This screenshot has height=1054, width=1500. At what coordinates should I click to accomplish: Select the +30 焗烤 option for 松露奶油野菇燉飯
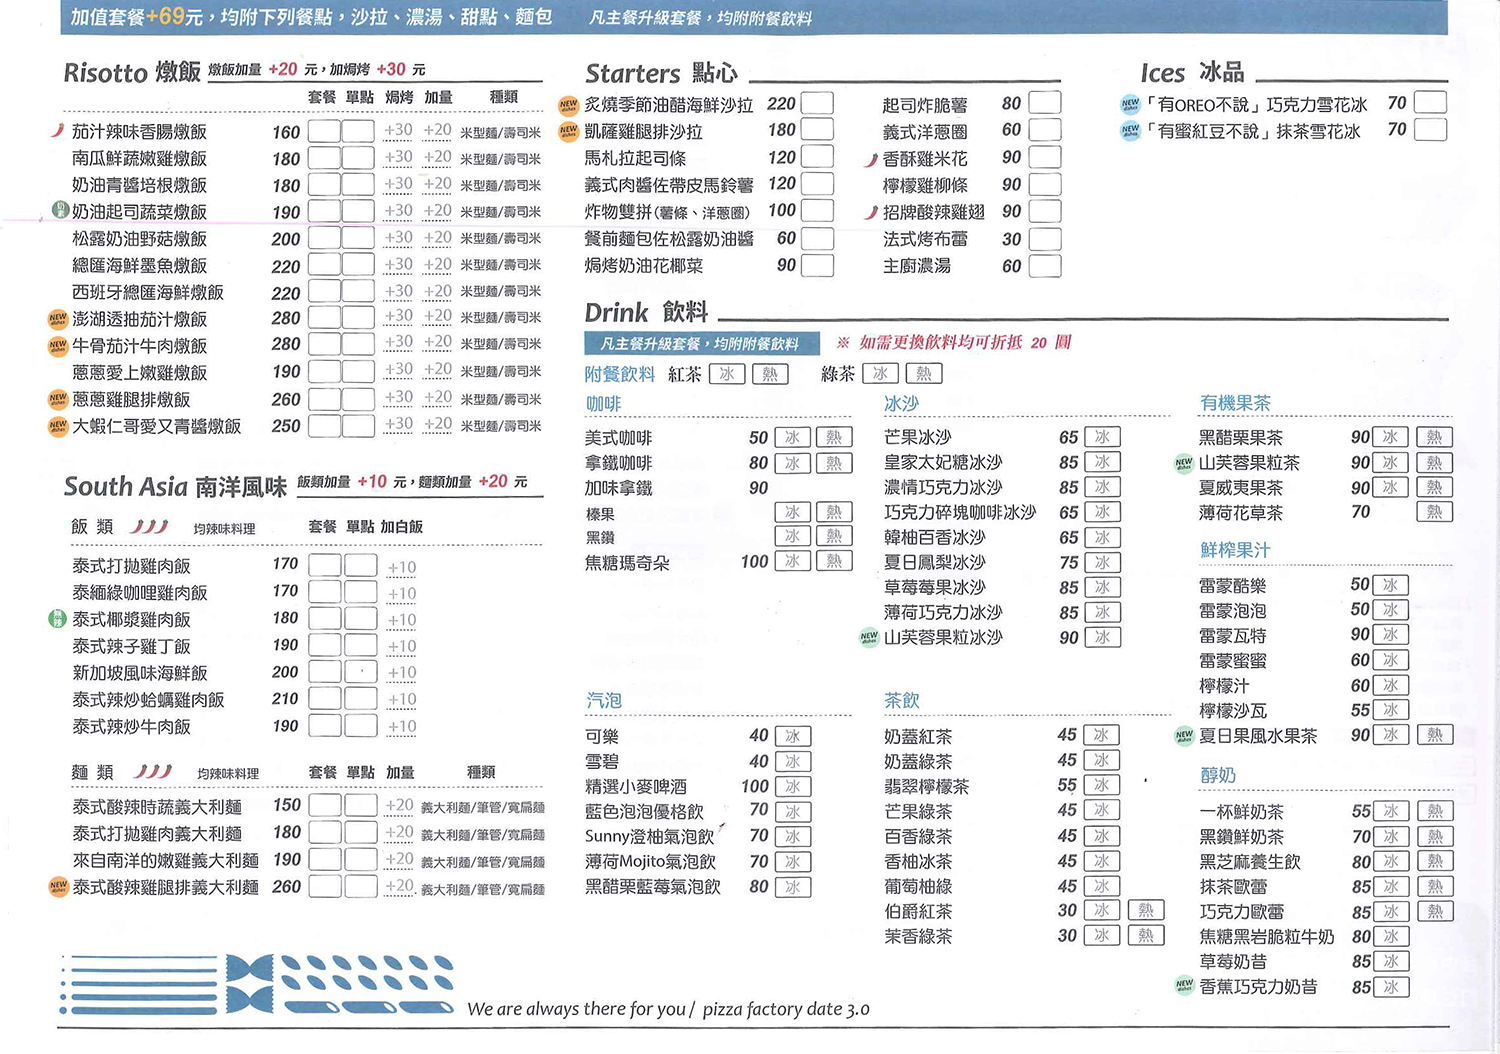[x=398, y=238]
